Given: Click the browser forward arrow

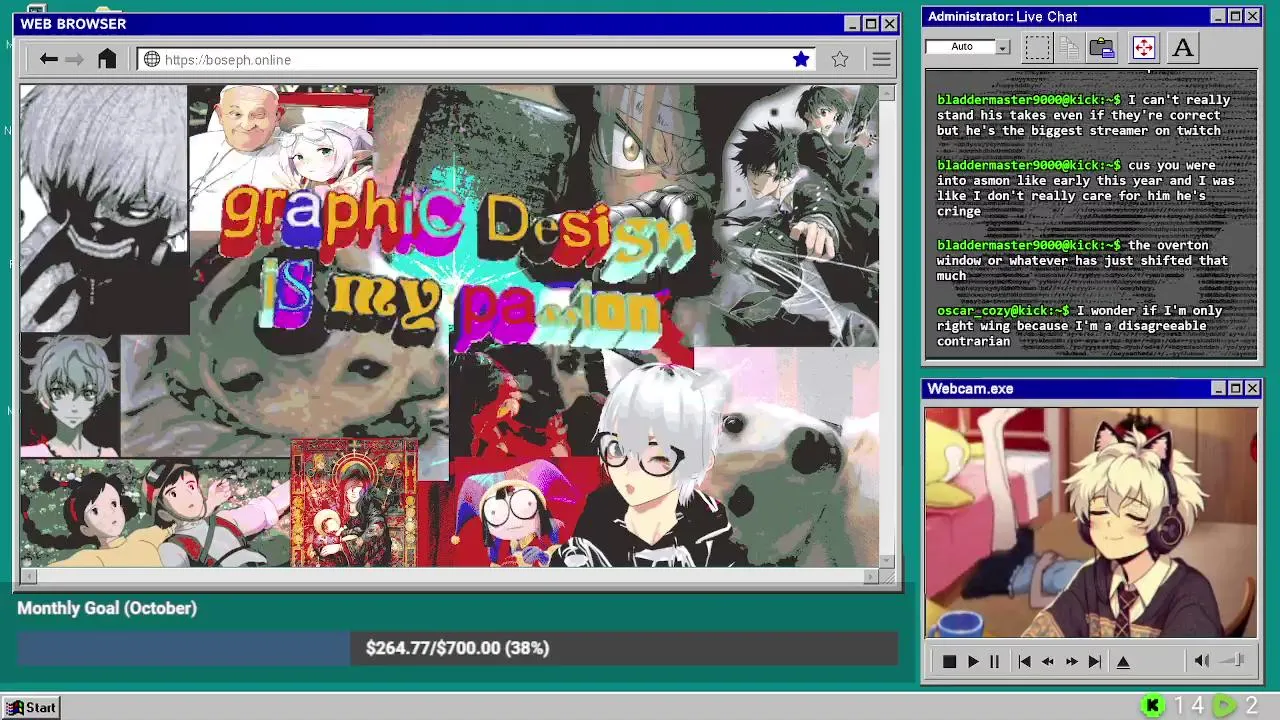Looking at the screenshot, I should (75, 59).
